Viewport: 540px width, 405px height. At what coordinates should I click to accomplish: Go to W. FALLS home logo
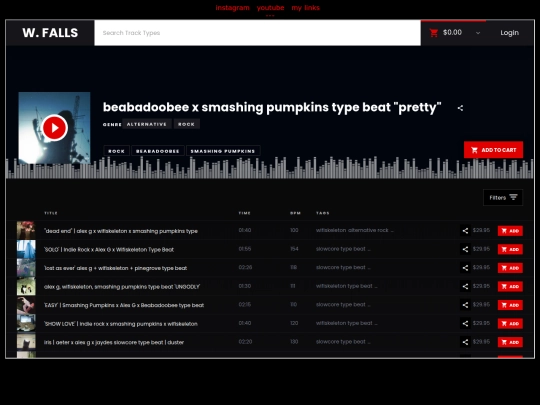click(x=50, y=33)
